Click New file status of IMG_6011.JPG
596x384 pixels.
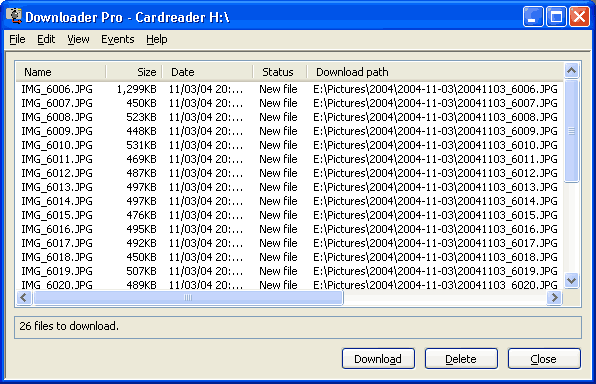tap(278, 159)
